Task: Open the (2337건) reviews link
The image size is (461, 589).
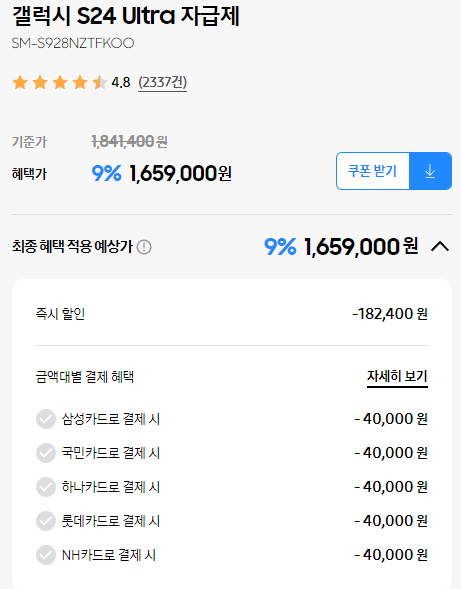Action: [162, 82]
